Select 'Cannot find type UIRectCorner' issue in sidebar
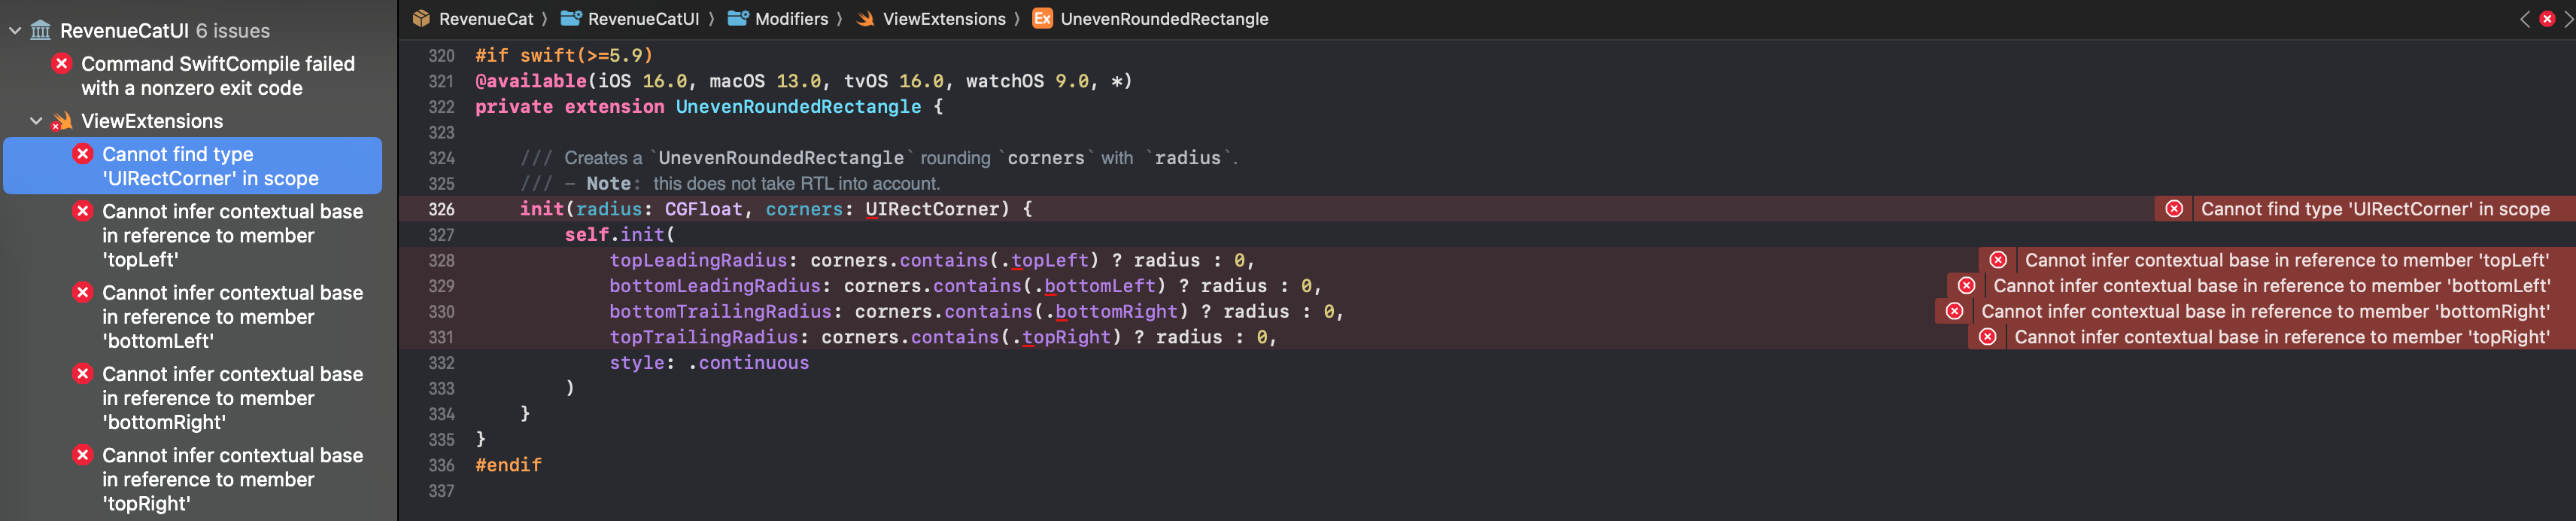This screenshot has height=521, width=2576. [193, 166]
